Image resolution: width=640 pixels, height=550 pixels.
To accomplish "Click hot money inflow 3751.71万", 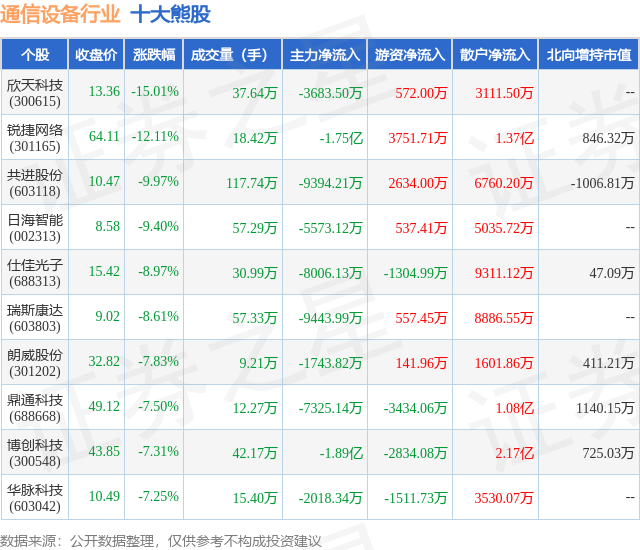I will tap(418, 138).
